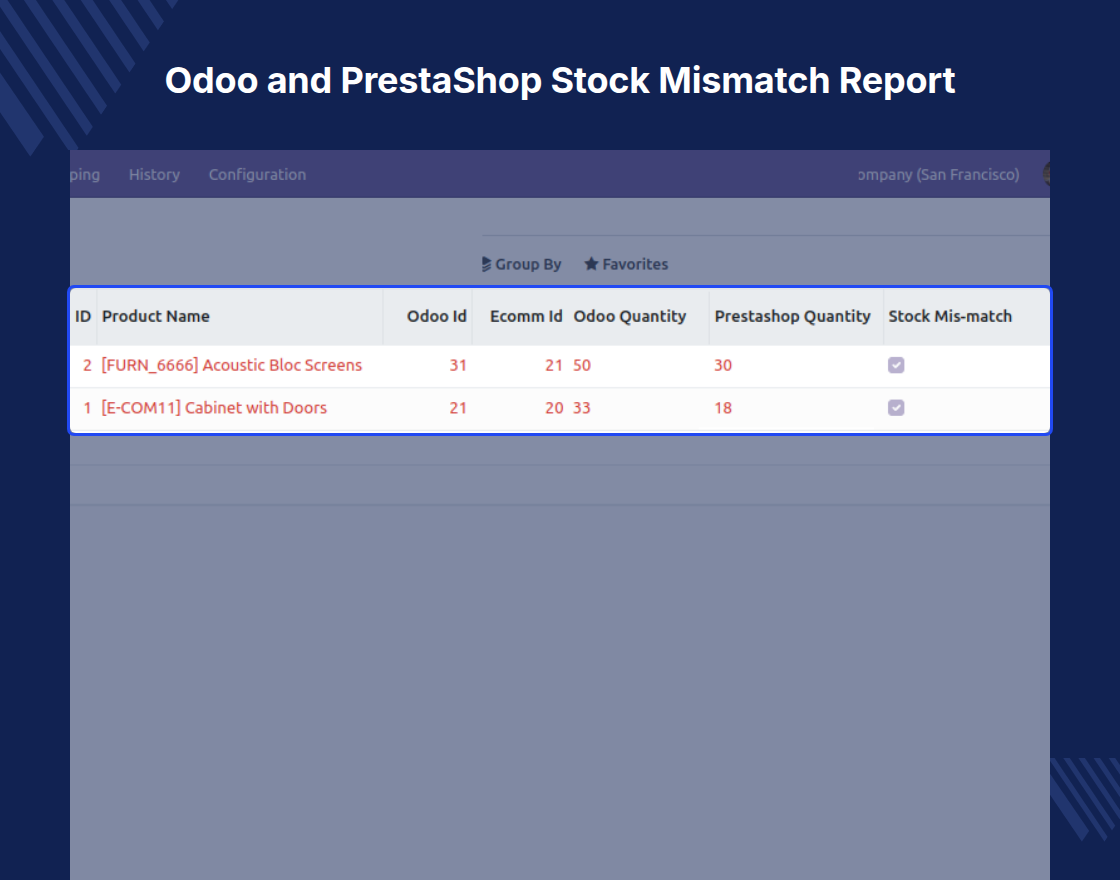Click the Group By layers icon
Screen dimensions: 1120x880
[486, 264]
